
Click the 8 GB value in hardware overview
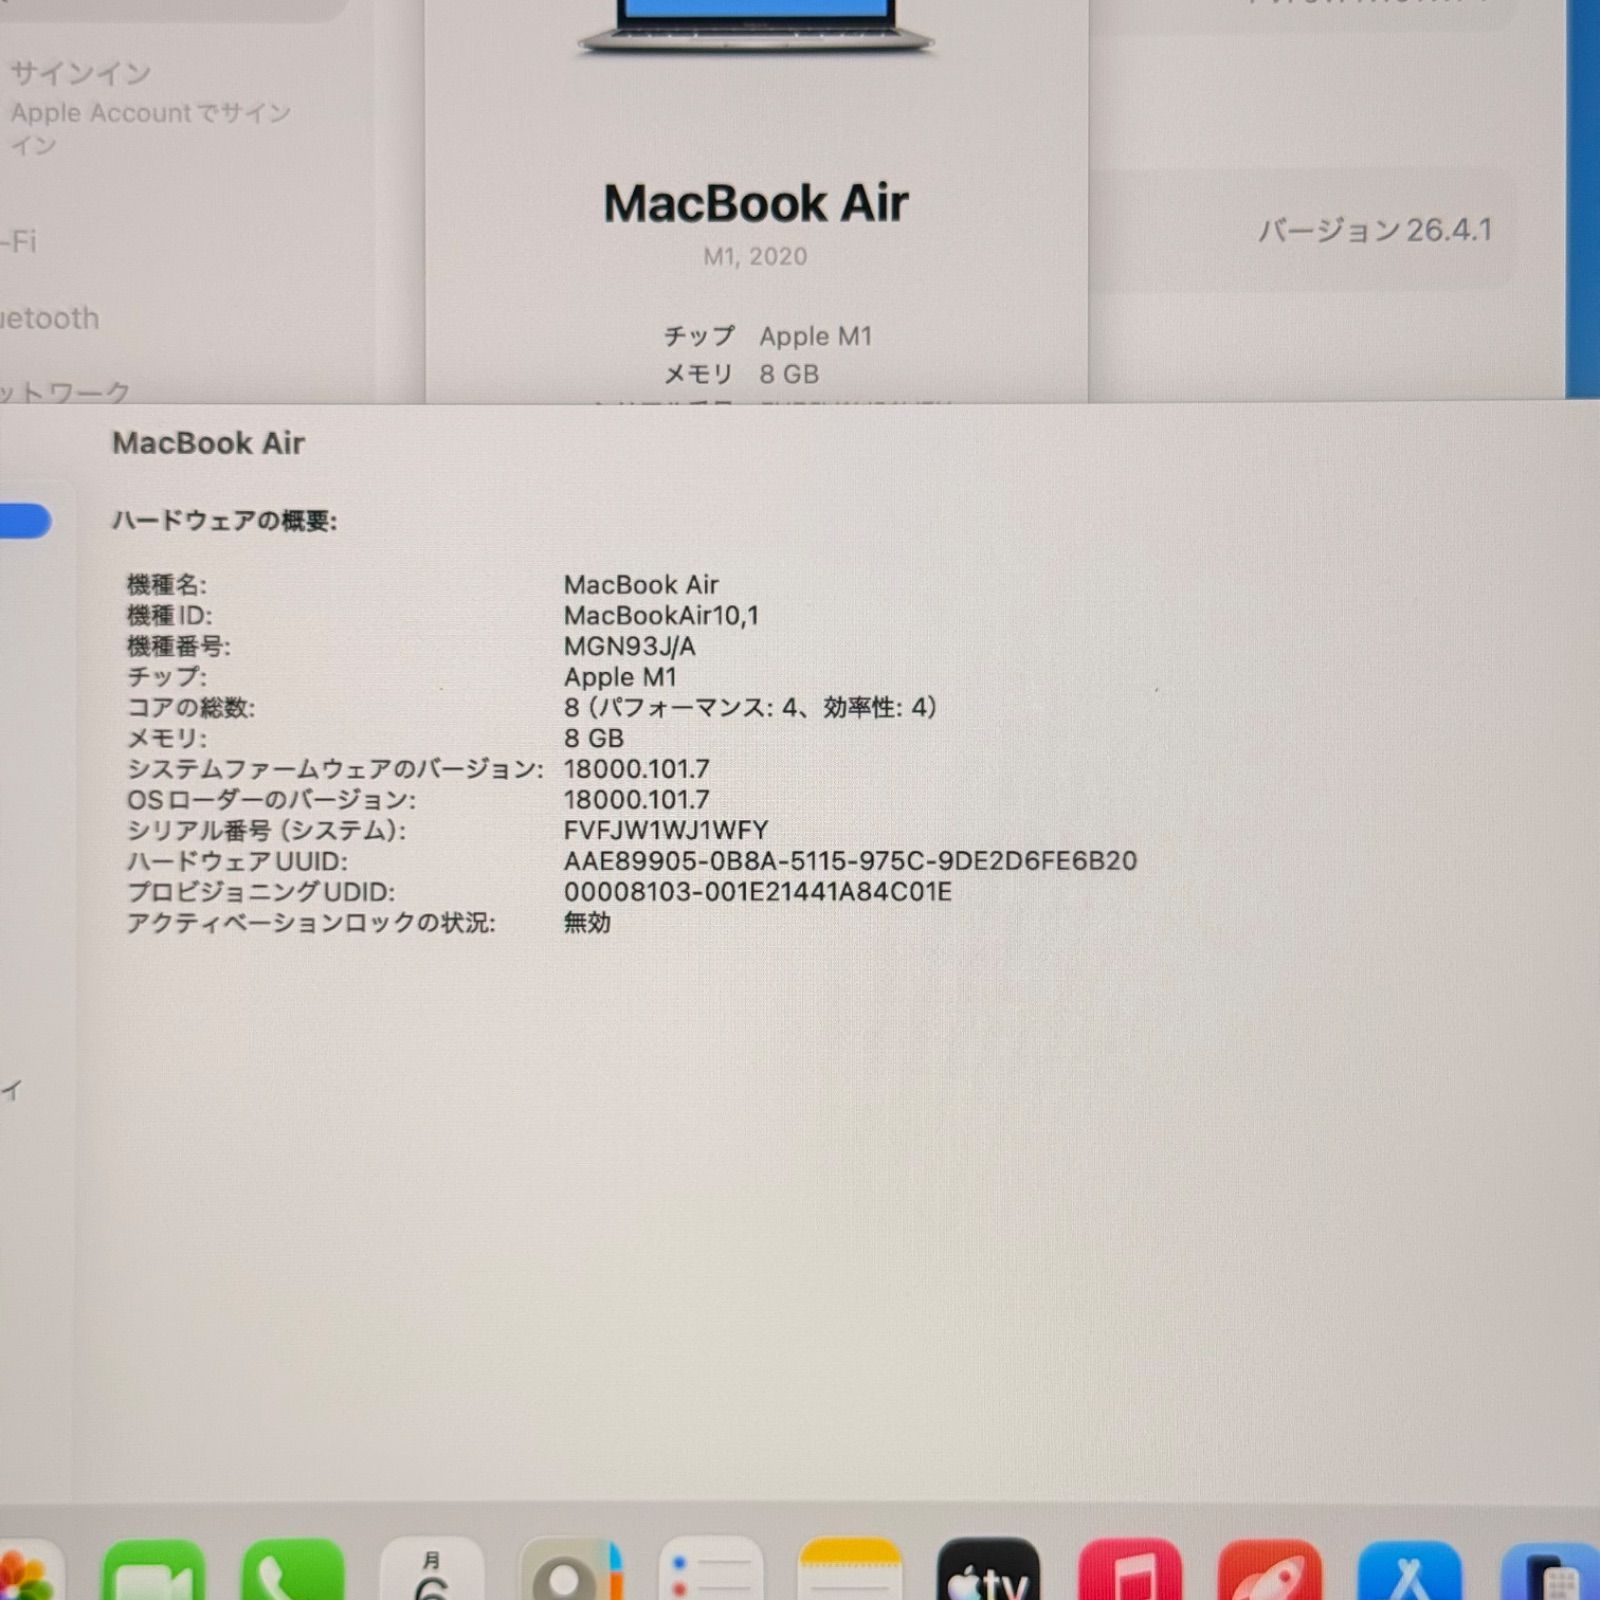[594, 738]
